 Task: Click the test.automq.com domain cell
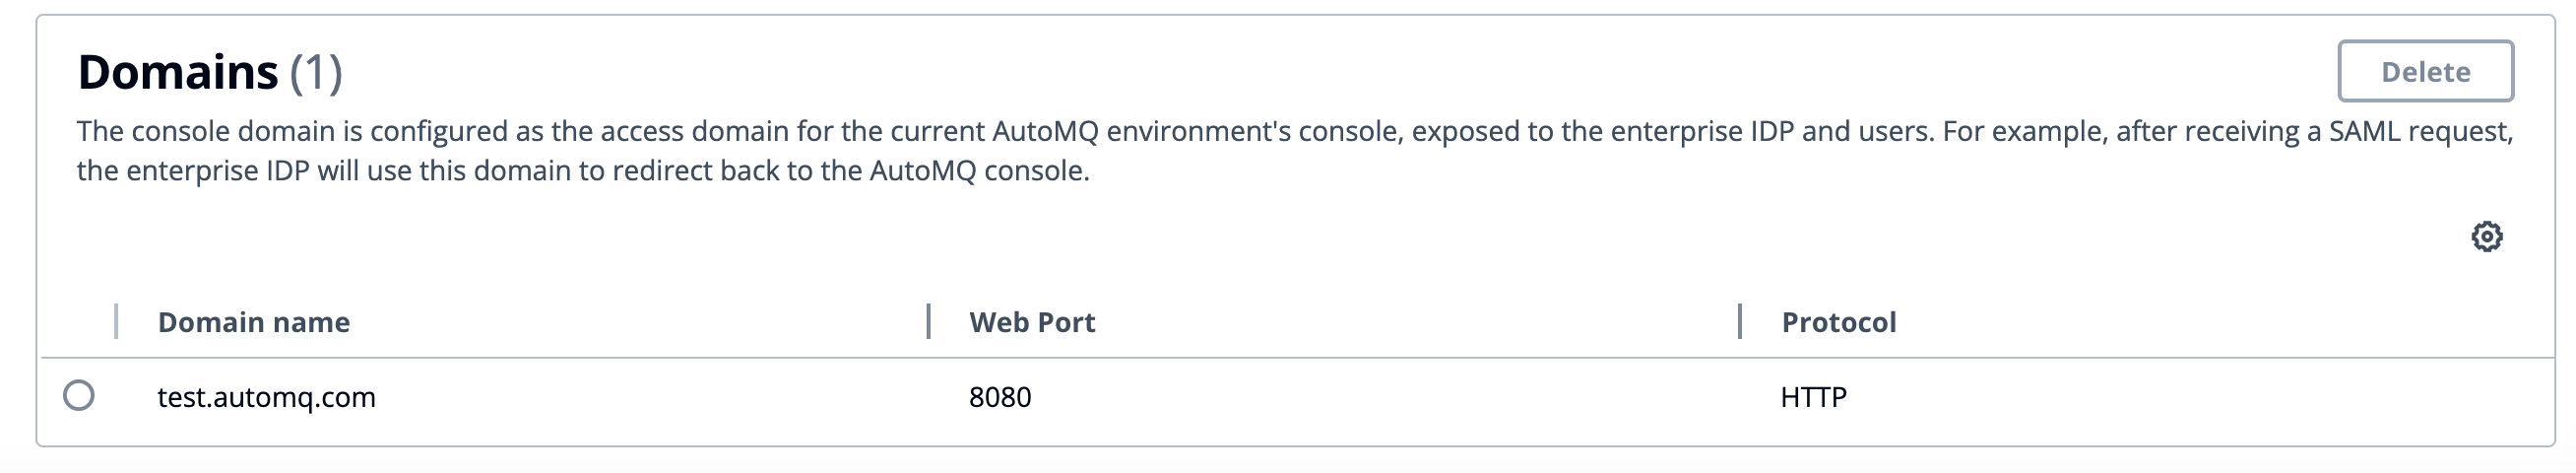coord(267,397)
